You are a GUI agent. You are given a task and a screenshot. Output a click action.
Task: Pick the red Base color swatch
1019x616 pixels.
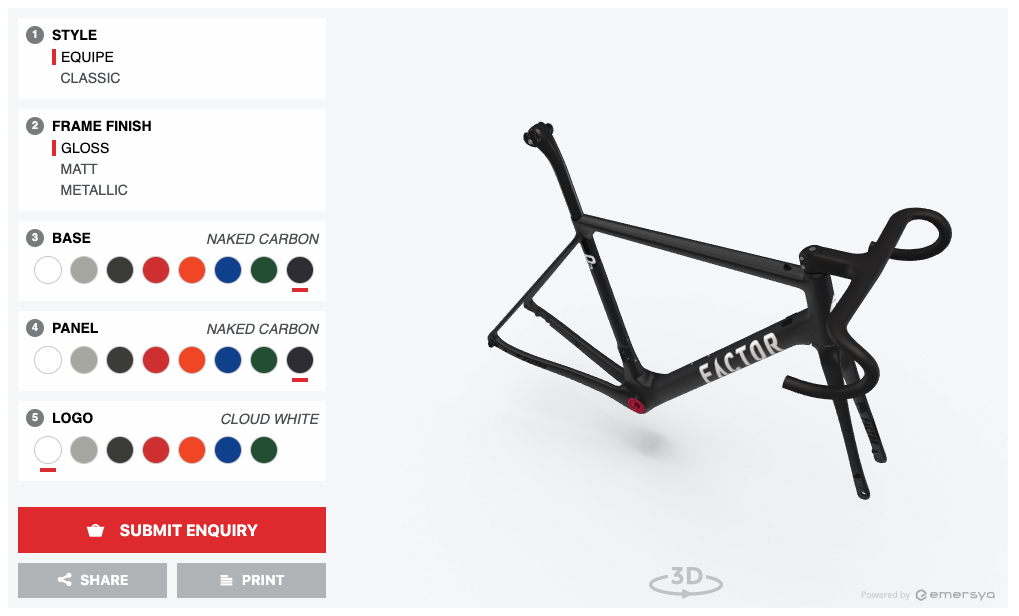click(156, 270)
